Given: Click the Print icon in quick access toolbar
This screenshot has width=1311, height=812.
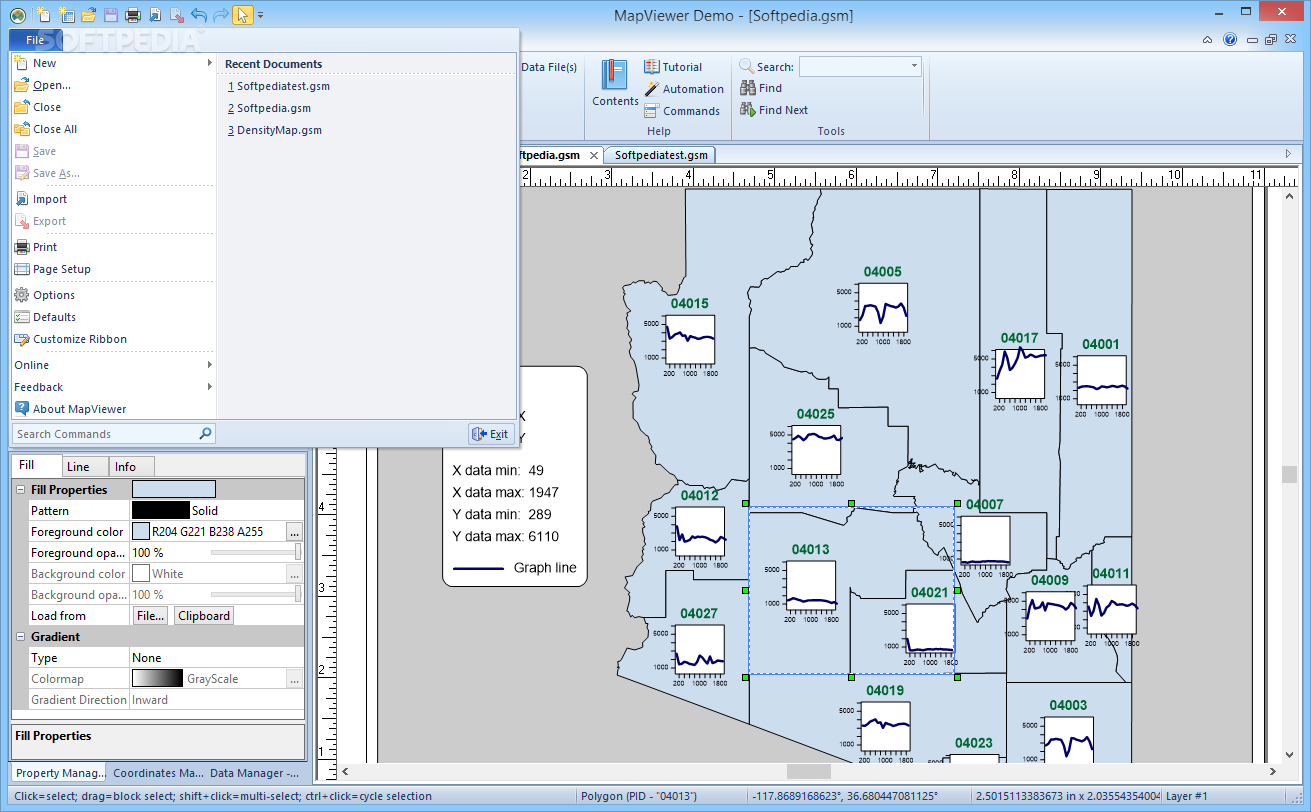Looking at the screenshot, I should point(132,14).
